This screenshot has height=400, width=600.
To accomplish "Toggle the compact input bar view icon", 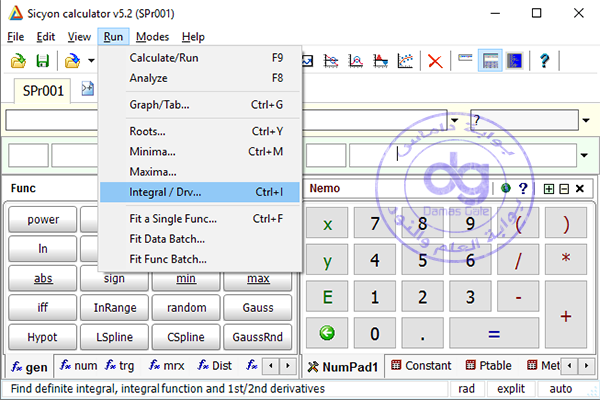I will coord(465,58).
